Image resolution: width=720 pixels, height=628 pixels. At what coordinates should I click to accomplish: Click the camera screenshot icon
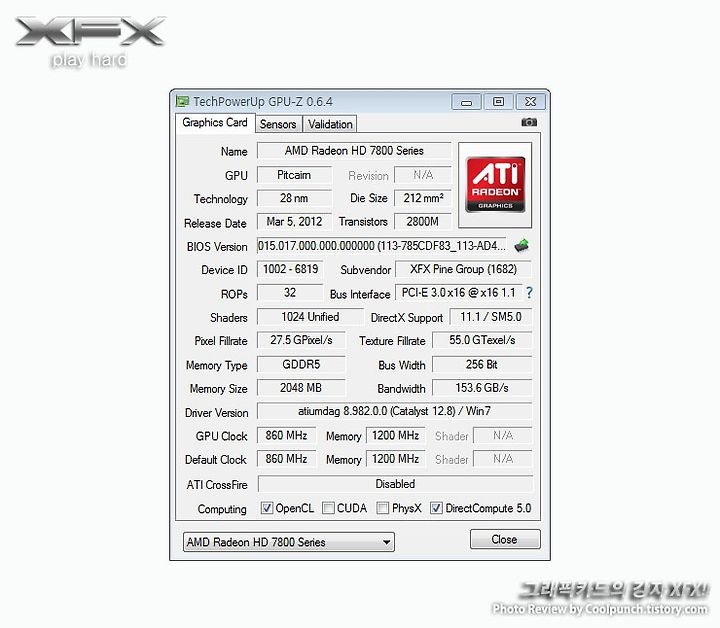click(529, 122)
